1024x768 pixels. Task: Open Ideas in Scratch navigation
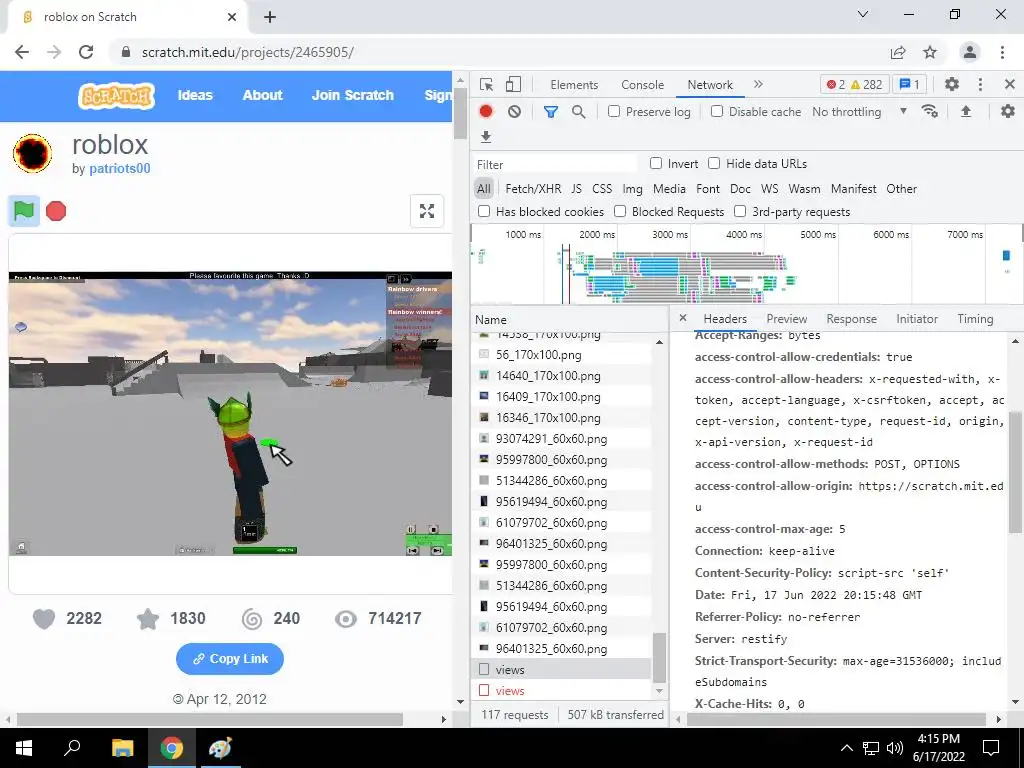pyautogui.click(x=195, y=95)
